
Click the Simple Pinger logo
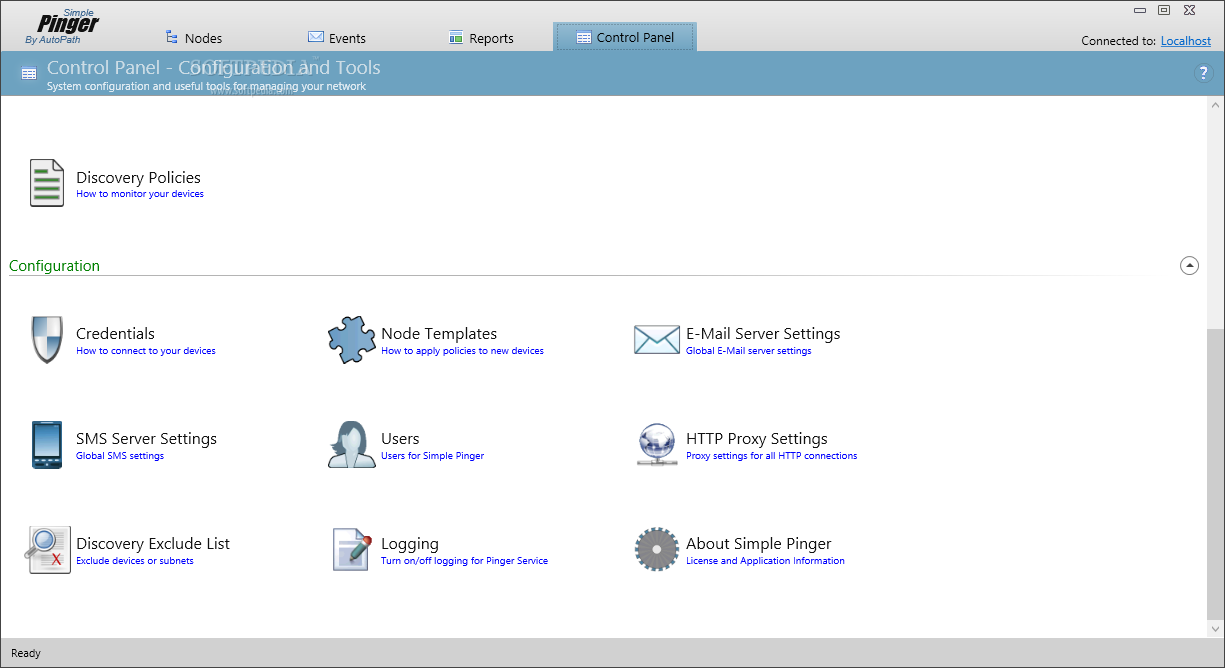pos(62,26)
